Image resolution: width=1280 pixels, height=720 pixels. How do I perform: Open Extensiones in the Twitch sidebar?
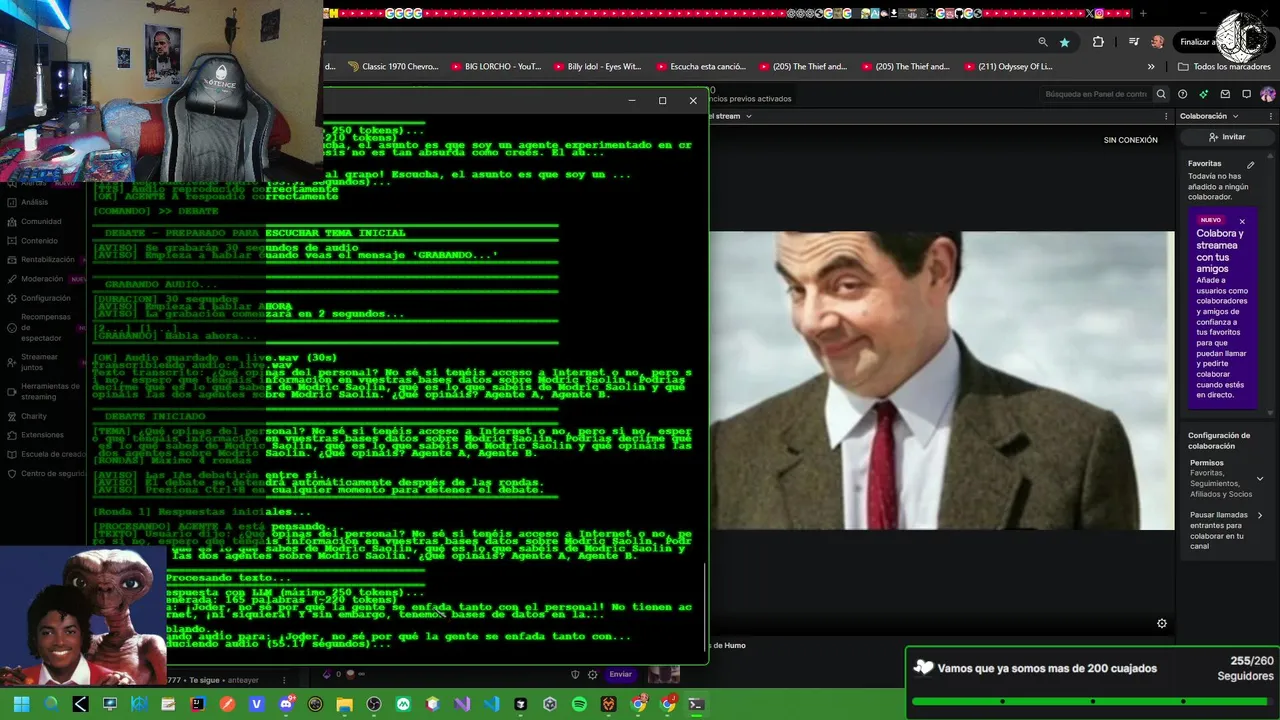point(42,435)
